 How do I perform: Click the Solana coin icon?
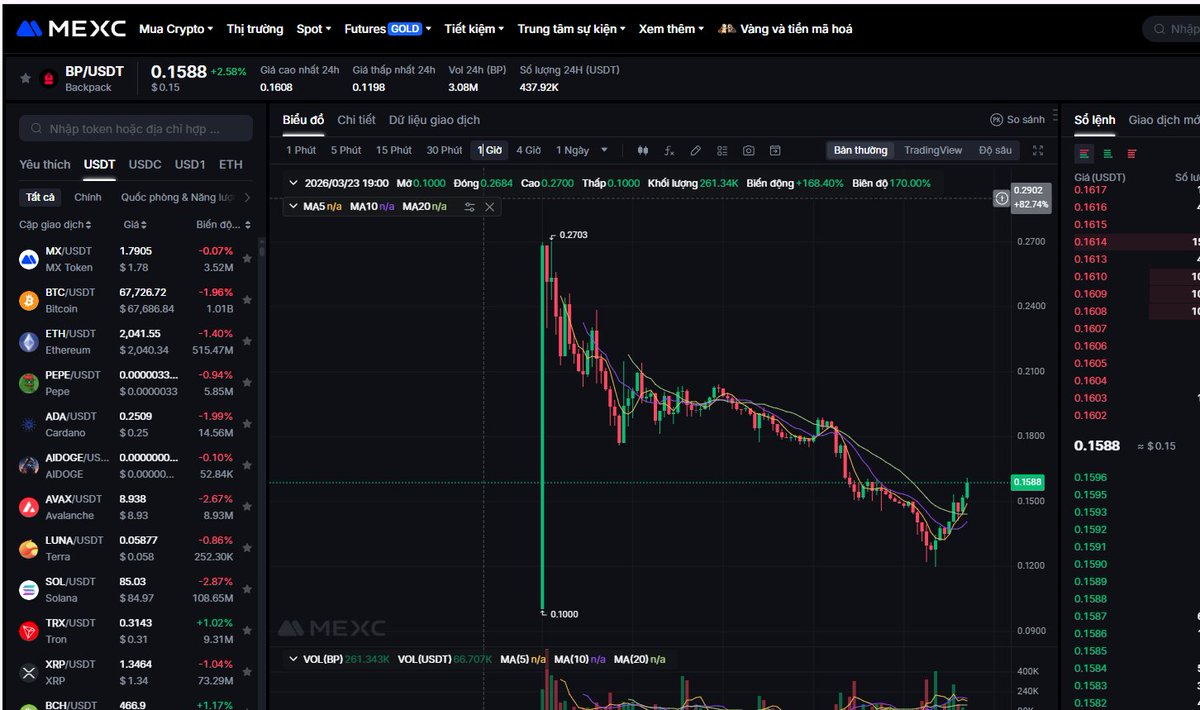(x=29, y=589)
